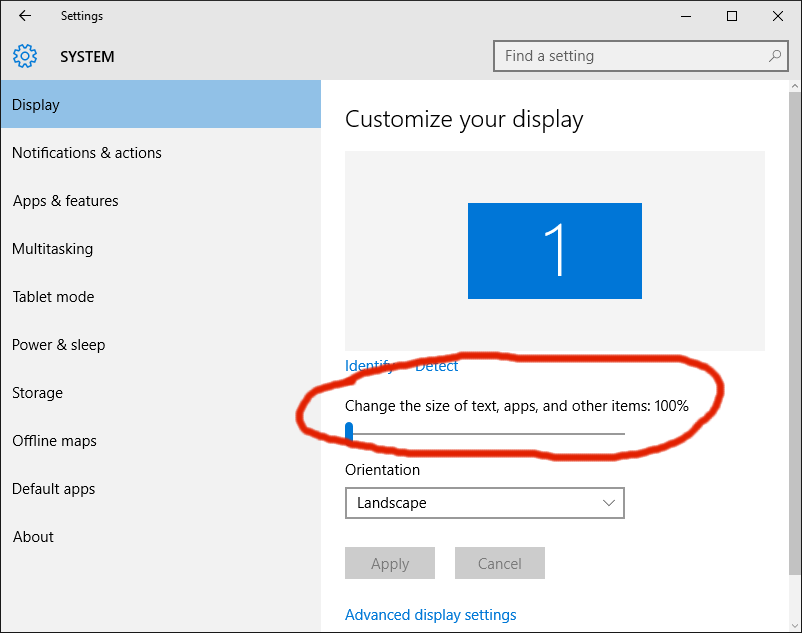
Task: Close the Settings window
Action: pyautogui.click(x=778, y=16)
